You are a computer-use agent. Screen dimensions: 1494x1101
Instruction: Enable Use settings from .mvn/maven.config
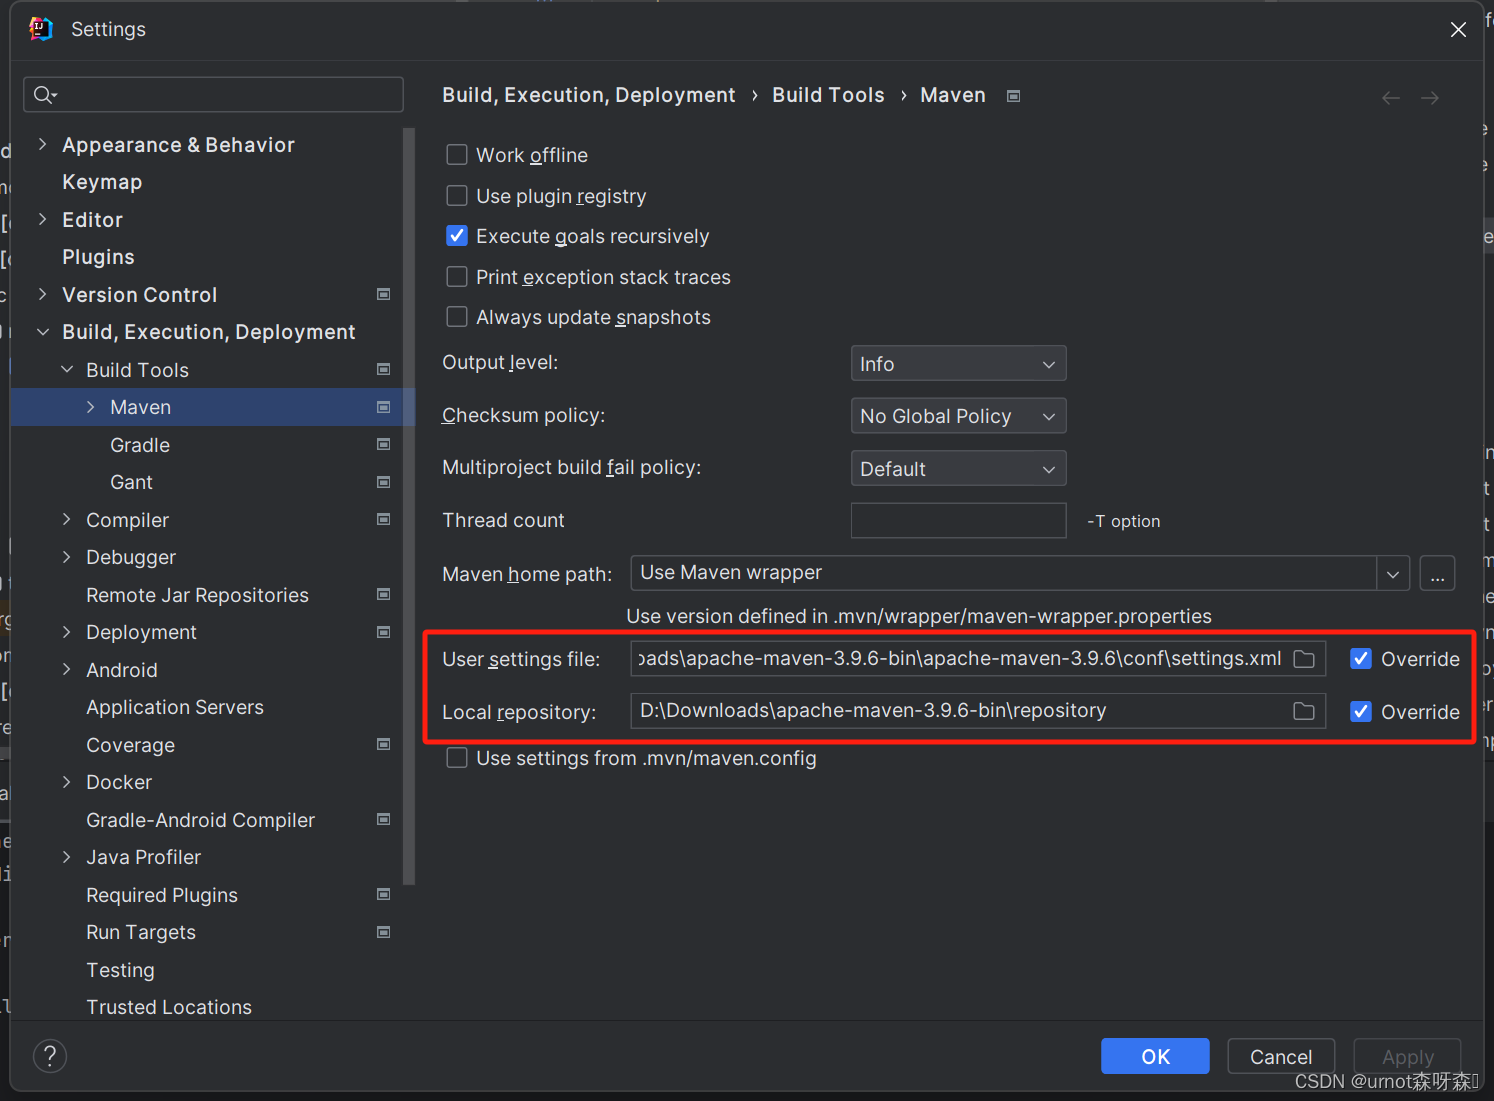point(457,758)
